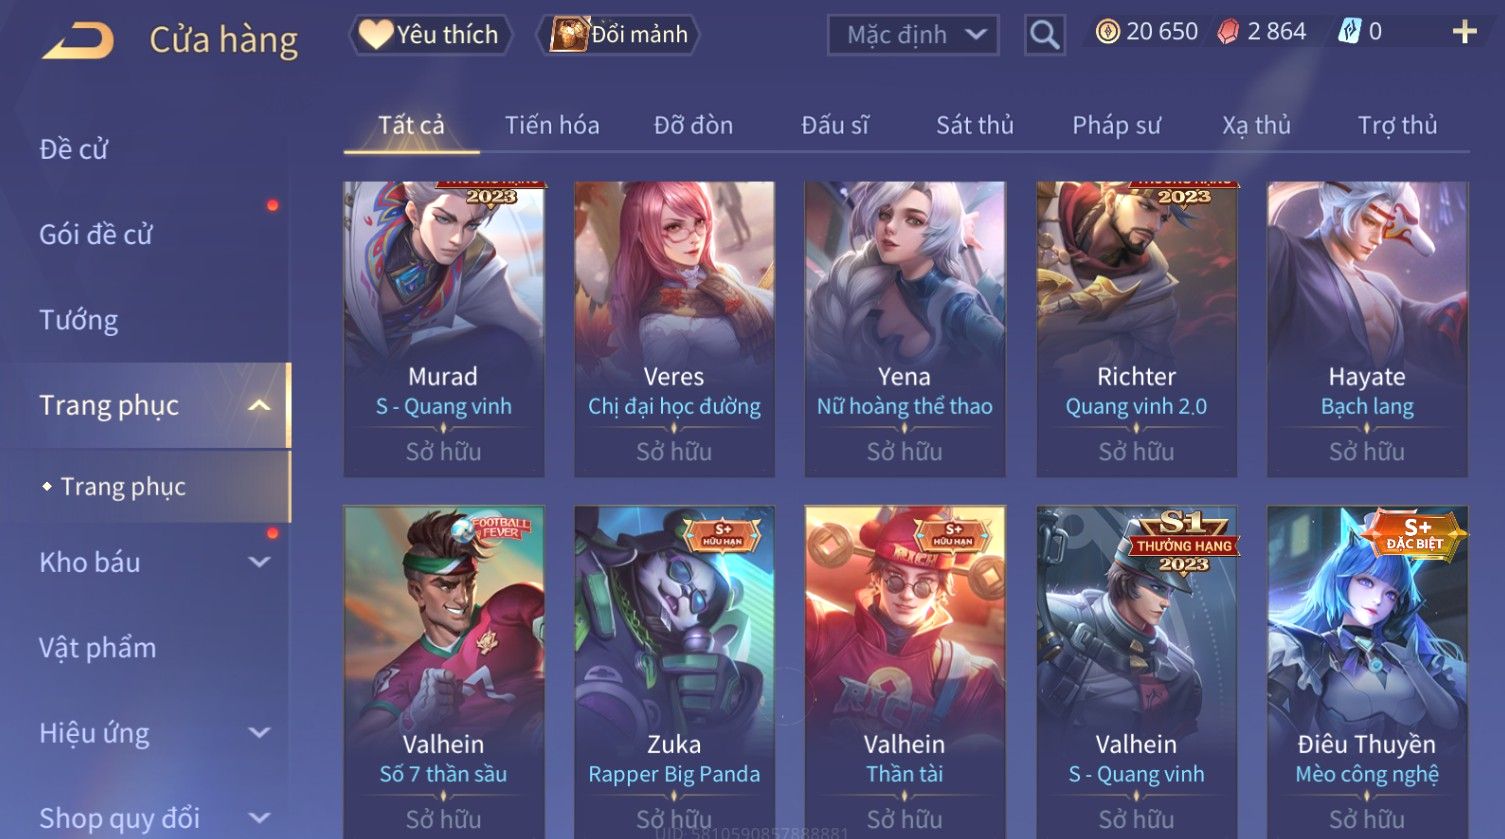The image size is (1505, 839).
Task: Select the Murad S - Quang vinh skin
Action: (444, 329)
